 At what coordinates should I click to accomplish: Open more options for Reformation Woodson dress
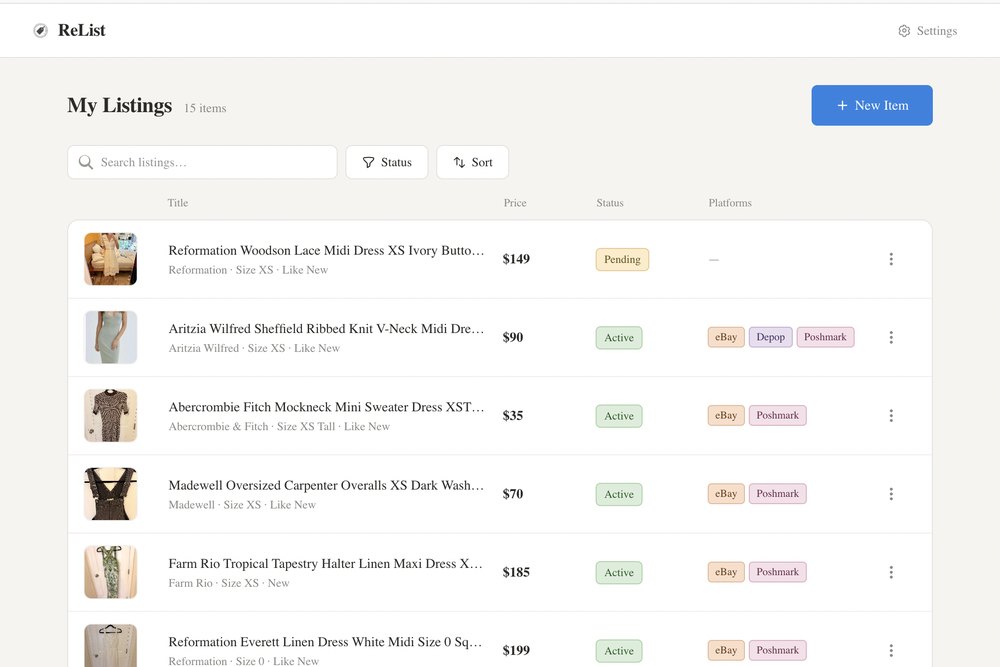(891, 259)
